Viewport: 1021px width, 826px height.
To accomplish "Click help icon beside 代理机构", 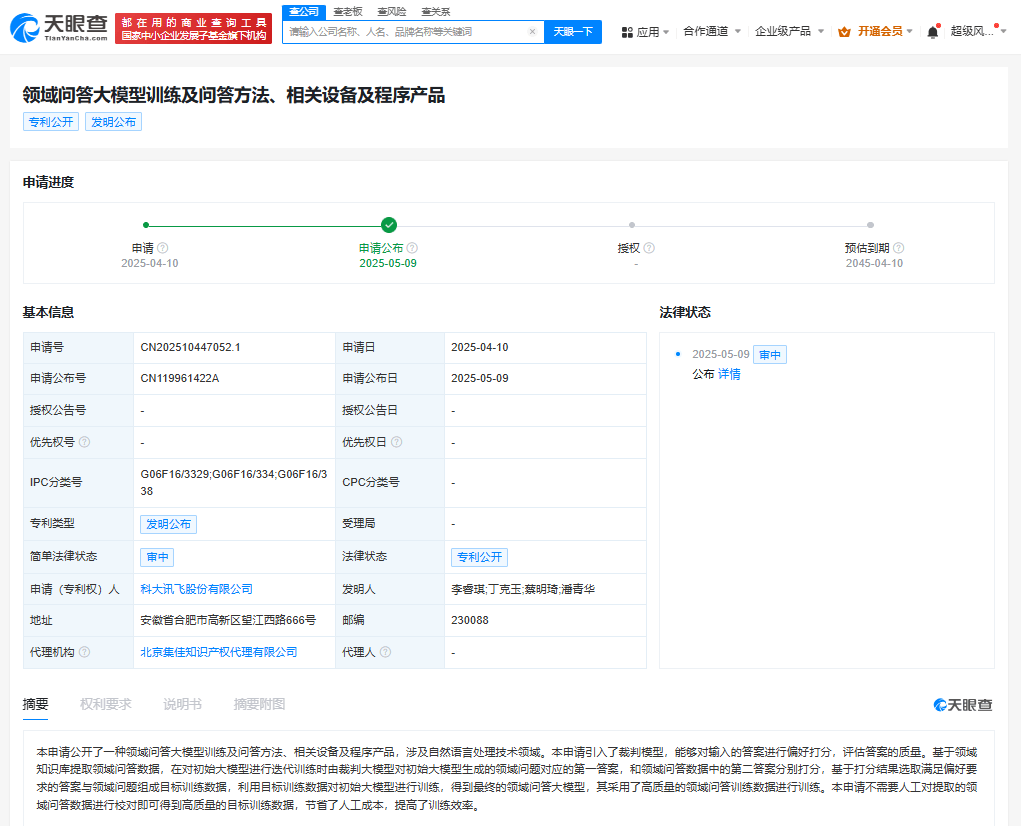I will 84,652.
